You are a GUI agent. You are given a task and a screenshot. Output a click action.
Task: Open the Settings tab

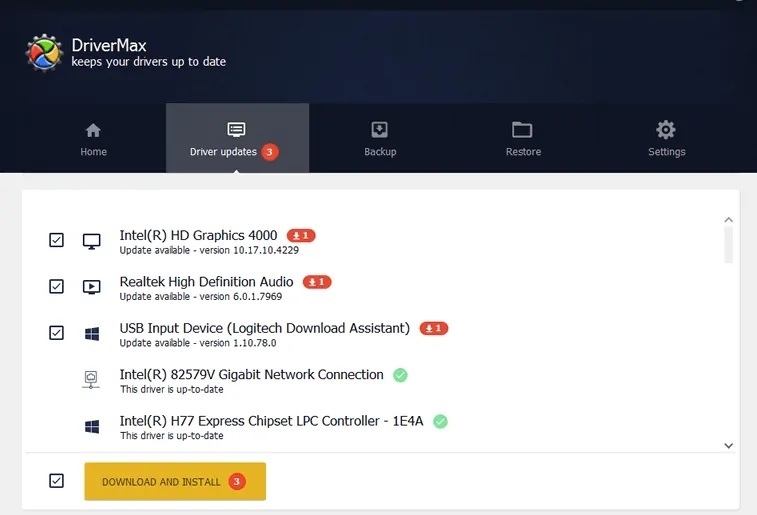[666, 139]
